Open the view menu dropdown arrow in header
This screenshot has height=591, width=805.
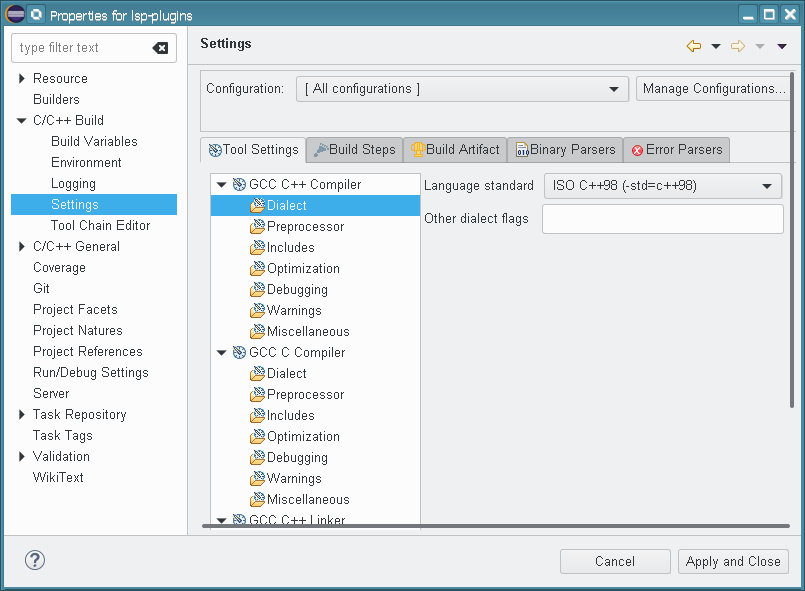(782, 46)
